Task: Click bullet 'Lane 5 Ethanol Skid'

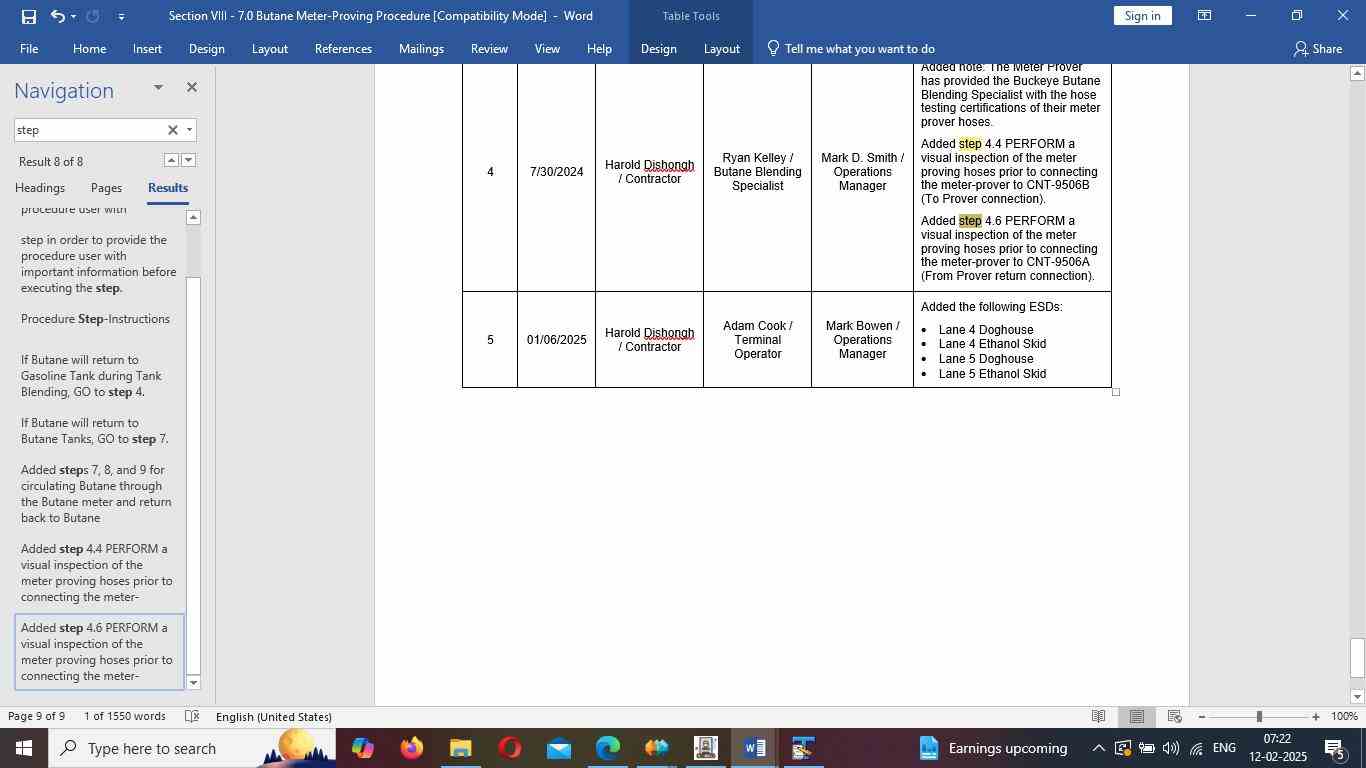Action: pos(992,374)
